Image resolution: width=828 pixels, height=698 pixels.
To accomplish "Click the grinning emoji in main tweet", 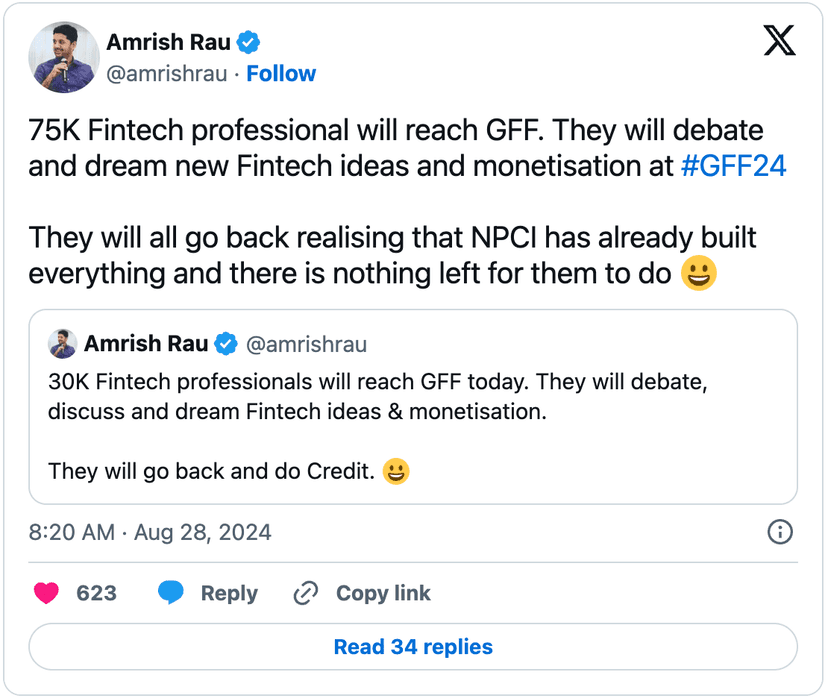I will click(698, 273).
